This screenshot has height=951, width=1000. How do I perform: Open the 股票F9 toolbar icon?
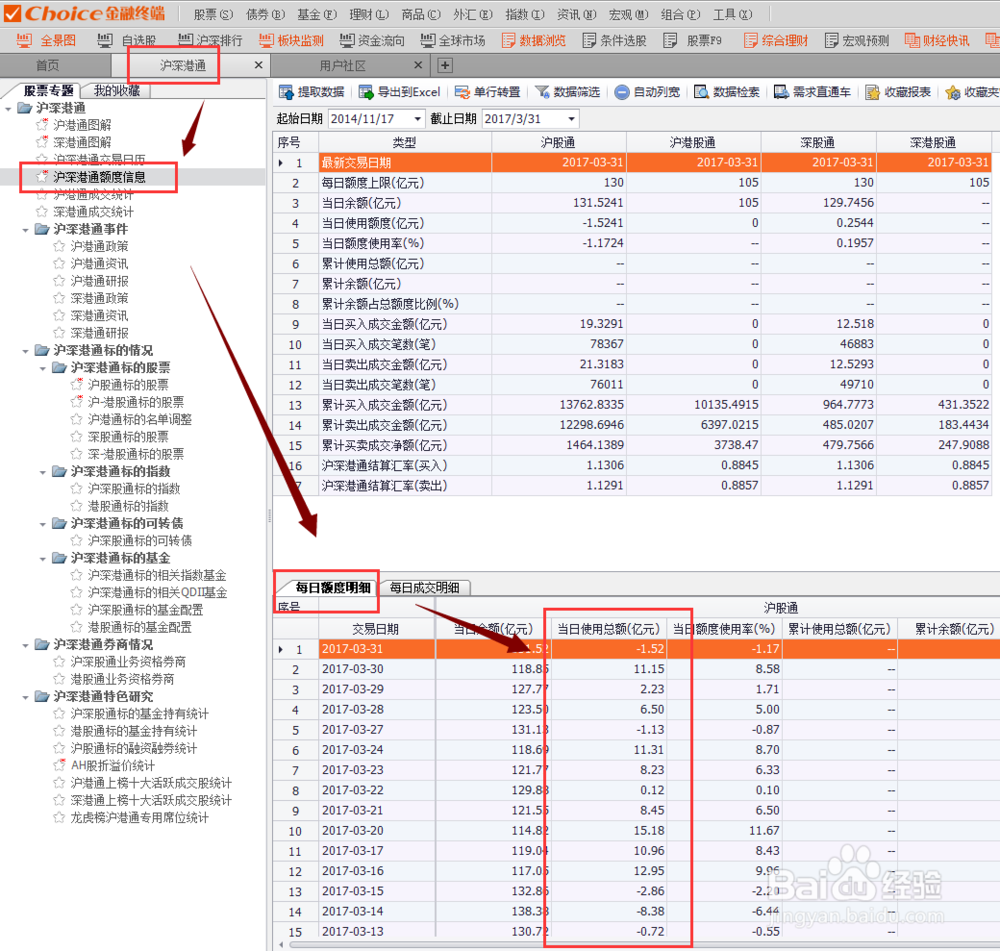[670, 41]
